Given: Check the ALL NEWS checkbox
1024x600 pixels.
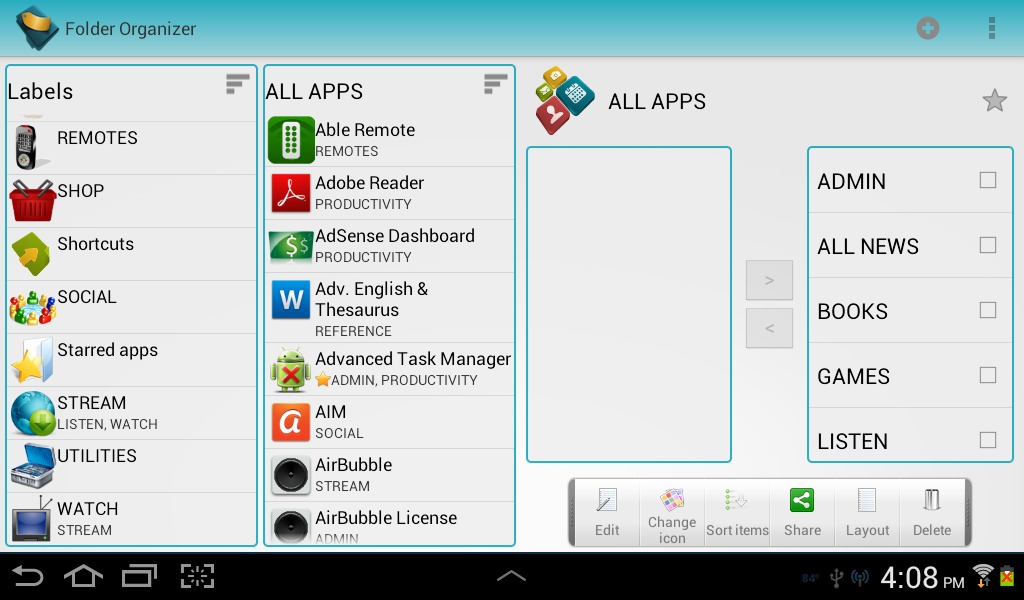Looking at the screenshot, I should coord(987,245).
